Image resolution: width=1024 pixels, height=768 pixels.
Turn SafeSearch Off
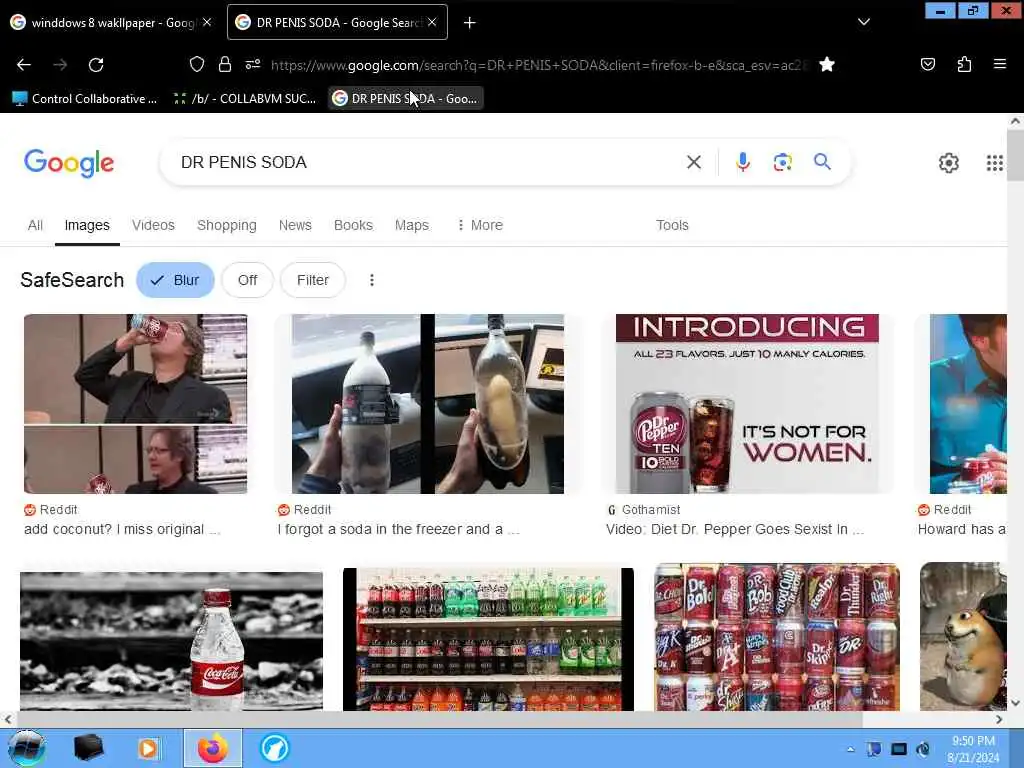point(248,280)
